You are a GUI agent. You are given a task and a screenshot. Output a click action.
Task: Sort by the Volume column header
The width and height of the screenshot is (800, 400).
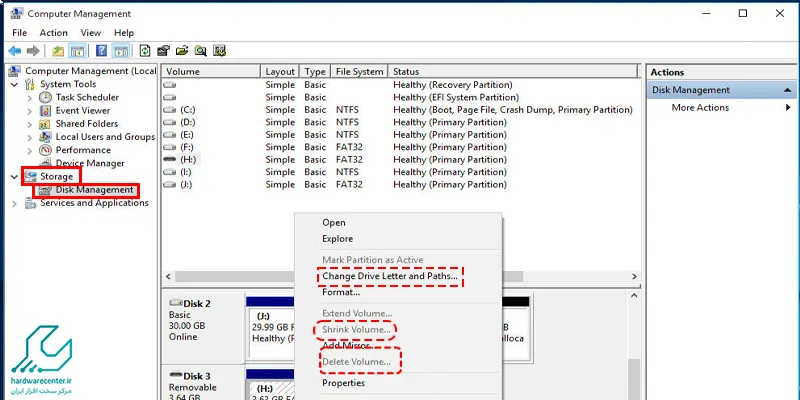click(x=211, y=71)
